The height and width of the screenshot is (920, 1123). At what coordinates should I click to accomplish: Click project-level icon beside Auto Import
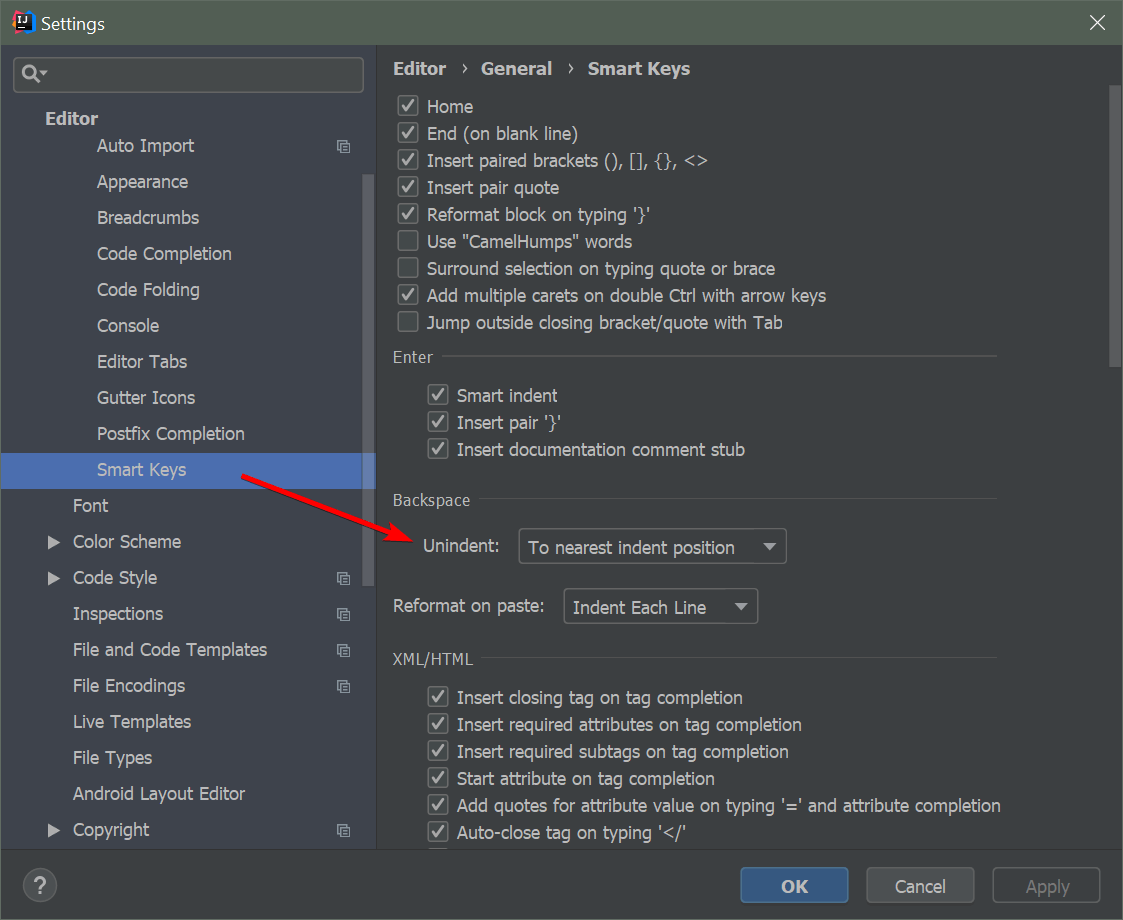tap(344, 146)
